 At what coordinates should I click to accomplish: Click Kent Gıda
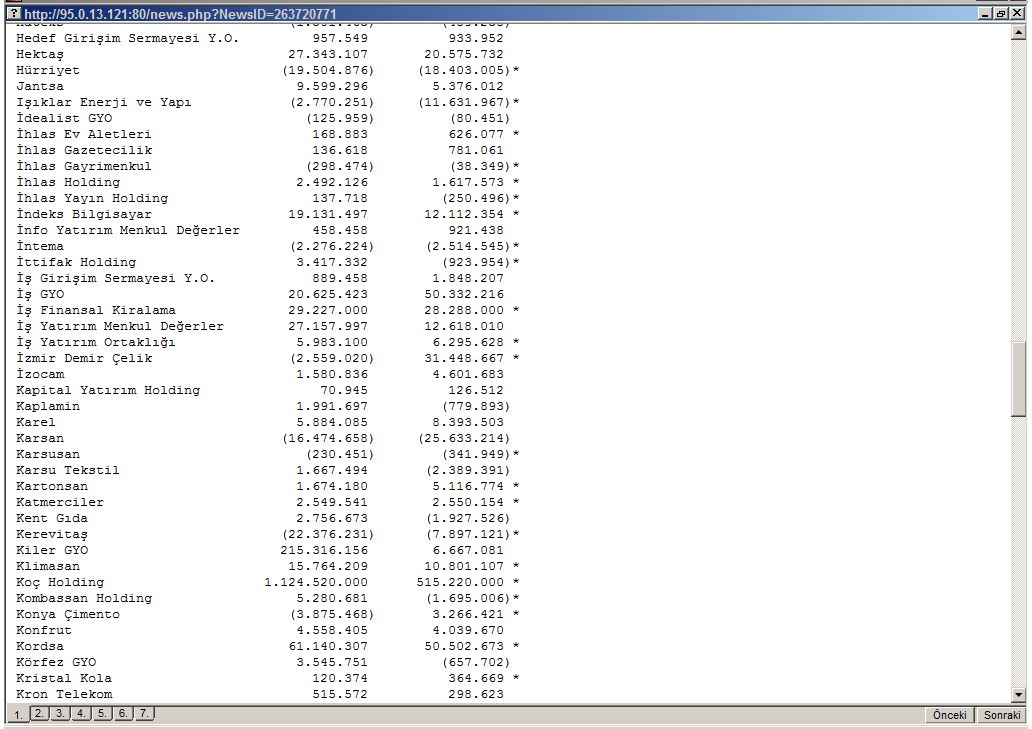[x=51, y=518]
